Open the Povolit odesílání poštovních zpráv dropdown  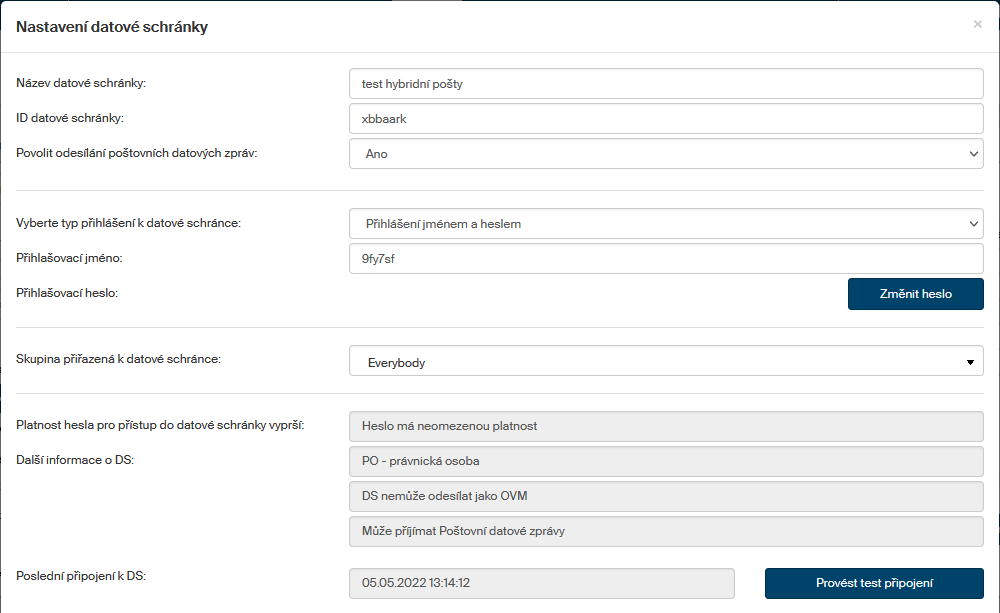tap(666, 154)
